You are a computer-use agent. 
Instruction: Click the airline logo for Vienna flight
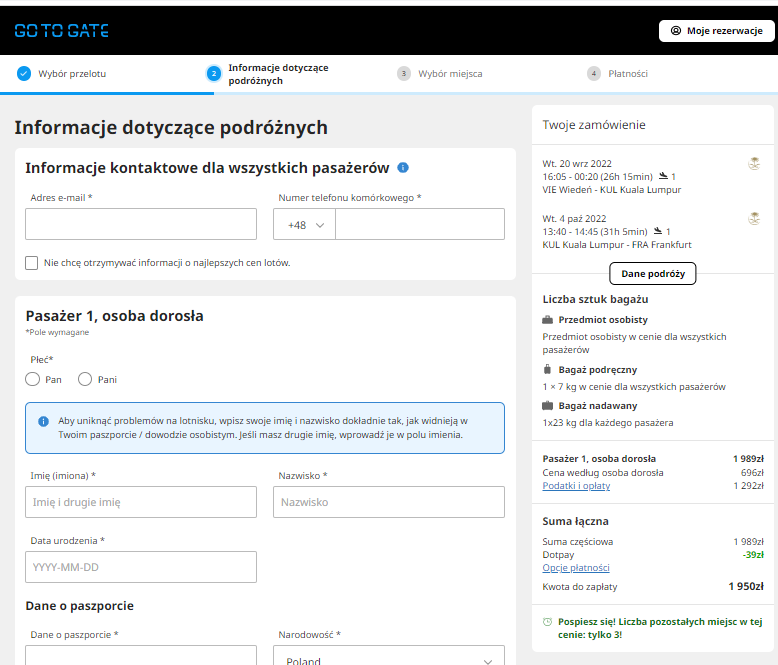pos(754,163)
